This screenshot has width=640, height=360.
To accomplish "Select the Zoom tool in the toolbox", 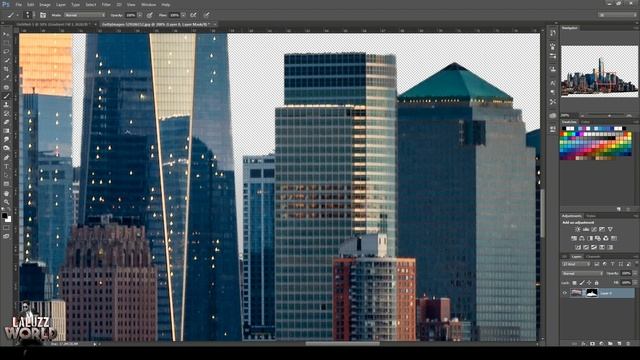I will click(x=6, y=202).
